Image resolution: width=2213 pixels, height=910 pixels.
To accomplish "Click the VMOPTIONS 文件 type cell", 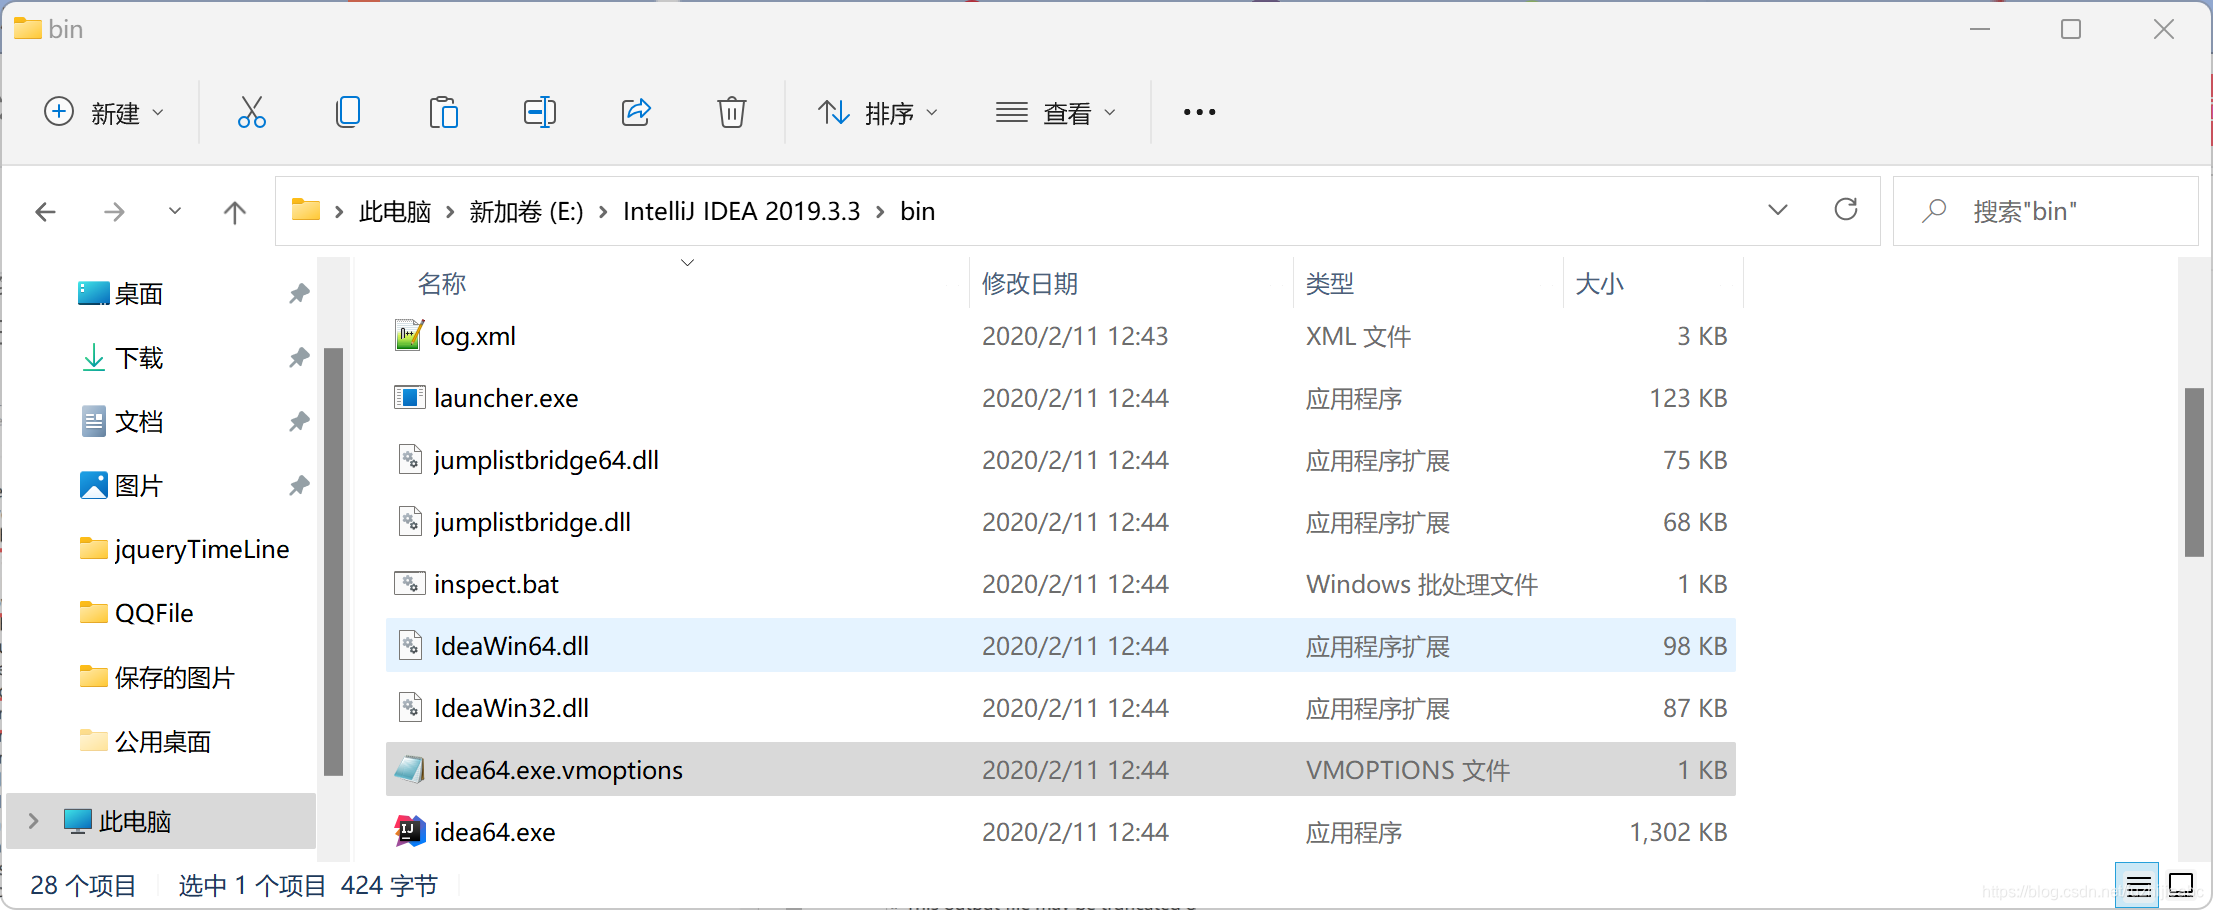I will [1407, 769].
